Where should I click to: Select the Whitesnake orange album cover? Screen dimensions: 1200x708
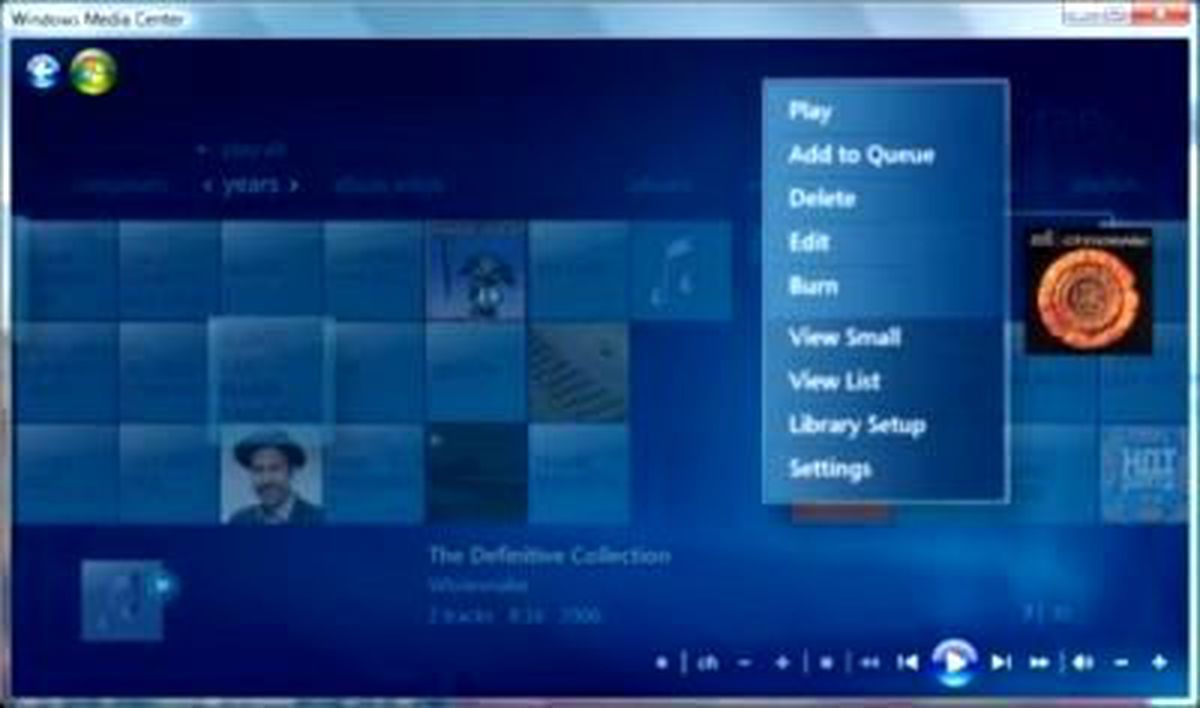pos(1089,290)
